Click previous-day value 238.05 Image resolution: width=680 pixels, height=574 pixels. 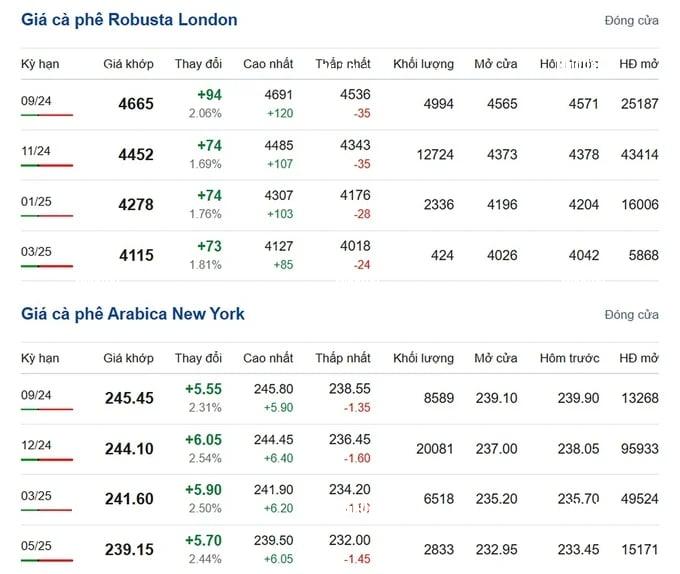click(579, 449)
